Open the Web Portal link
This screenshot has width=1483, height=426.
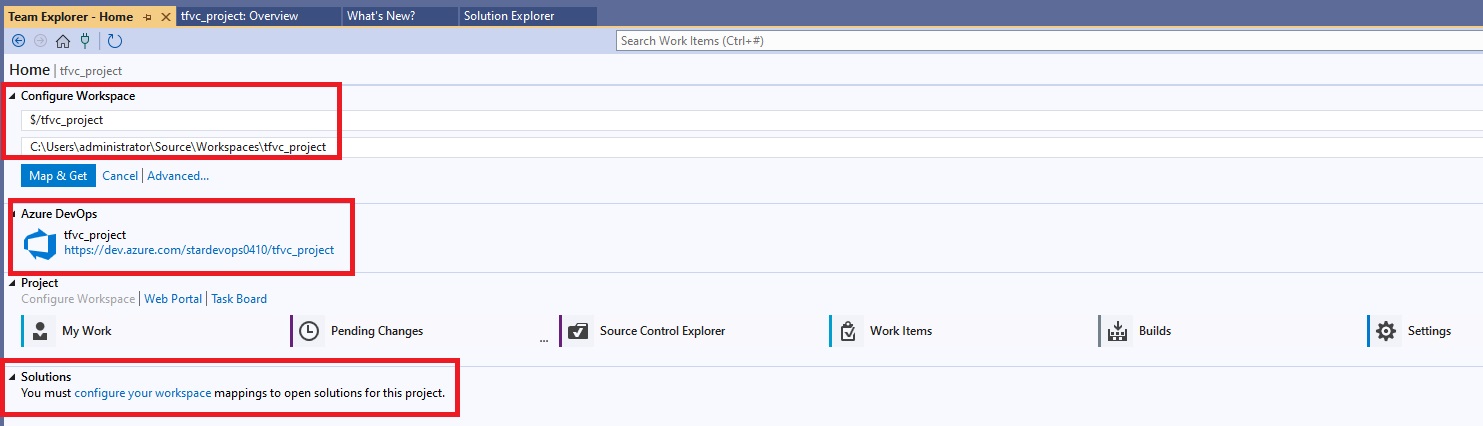[173, 299]
